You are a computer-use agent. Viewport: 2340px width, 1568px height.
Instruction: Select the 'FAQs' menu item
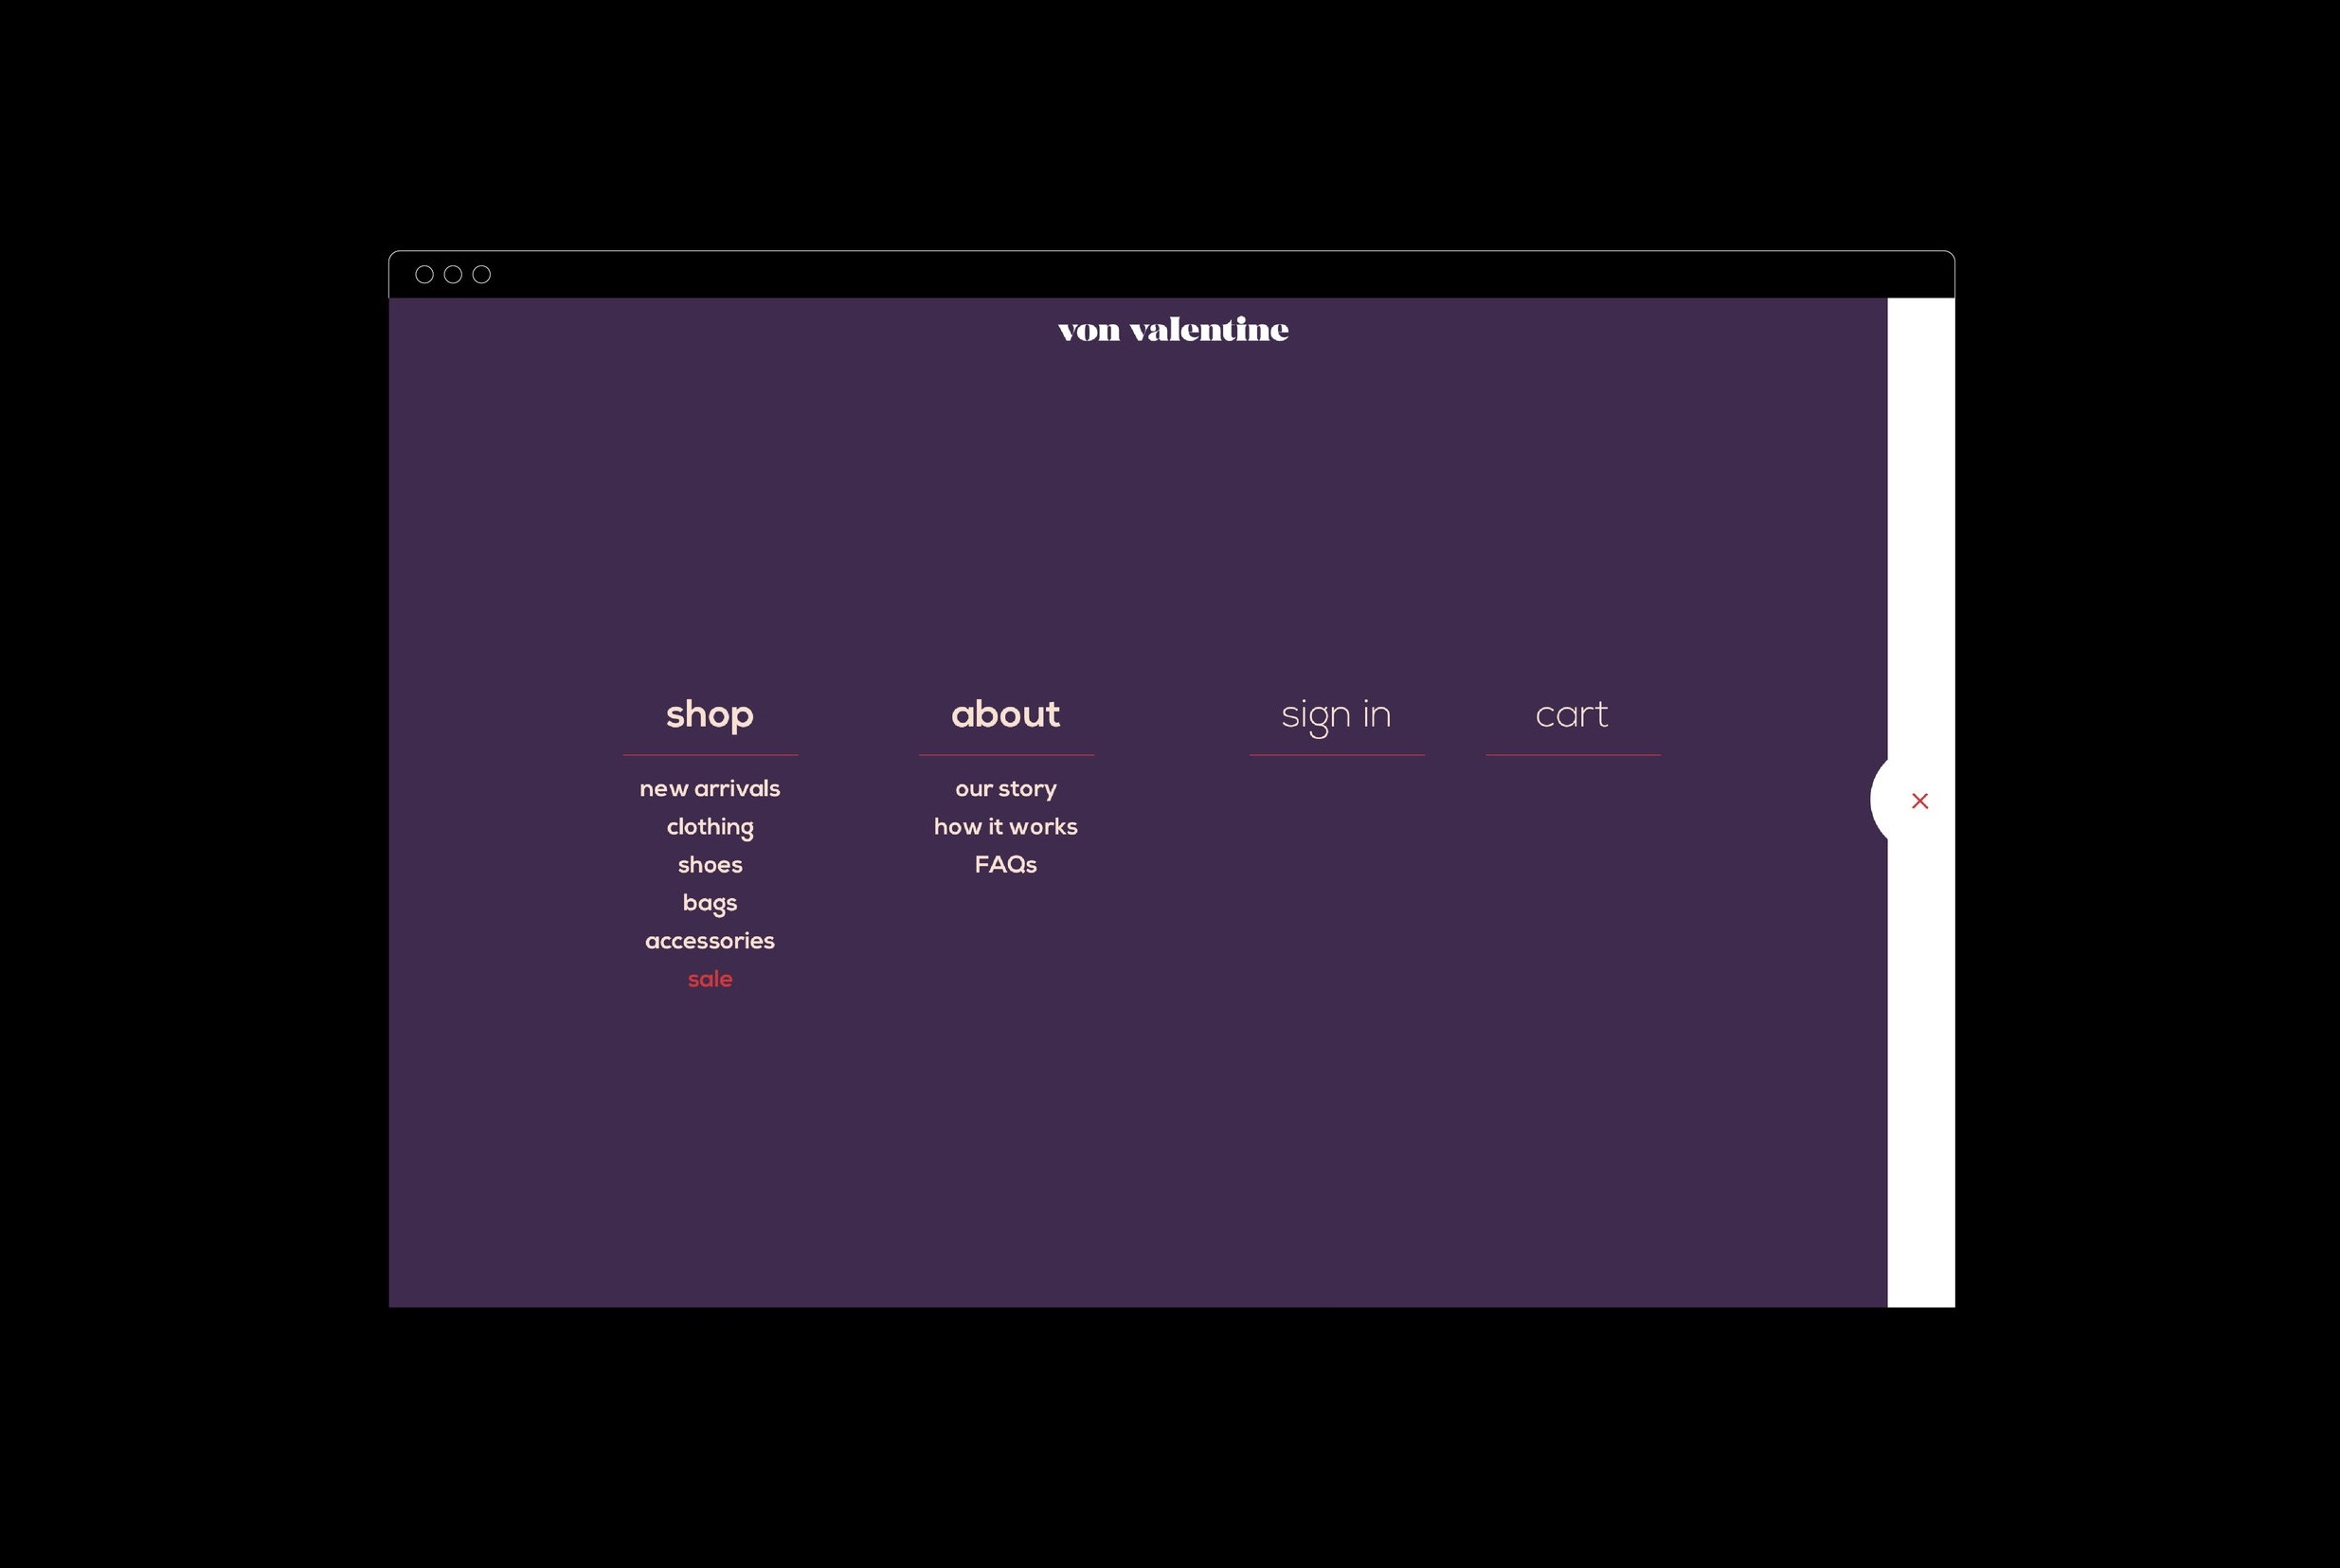point(1004,863)
